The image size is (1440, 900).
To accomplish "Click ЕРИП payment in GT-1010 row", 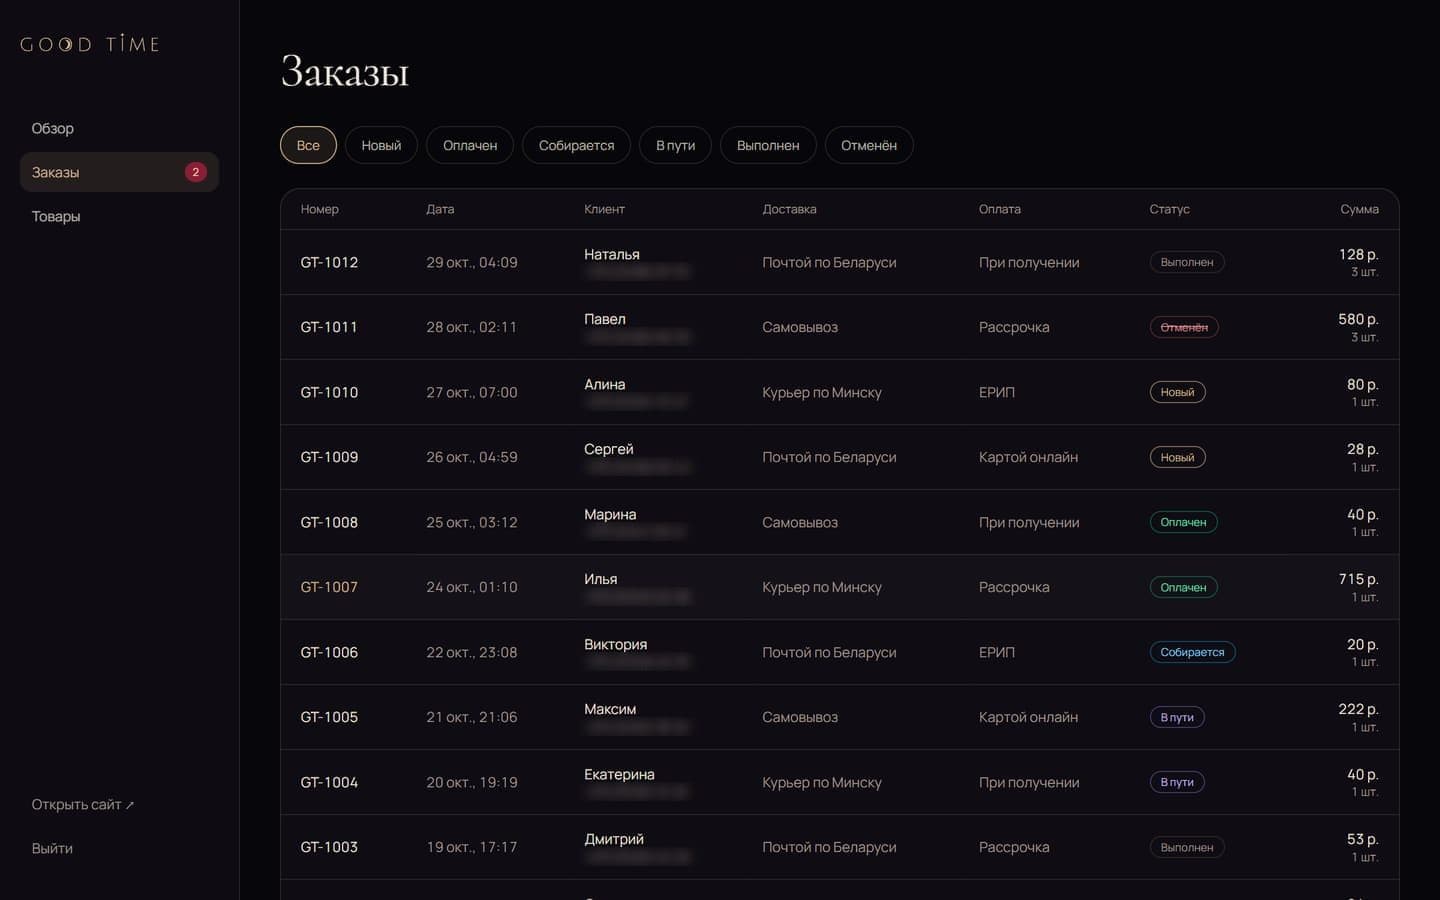I will [x=997, y=392].
